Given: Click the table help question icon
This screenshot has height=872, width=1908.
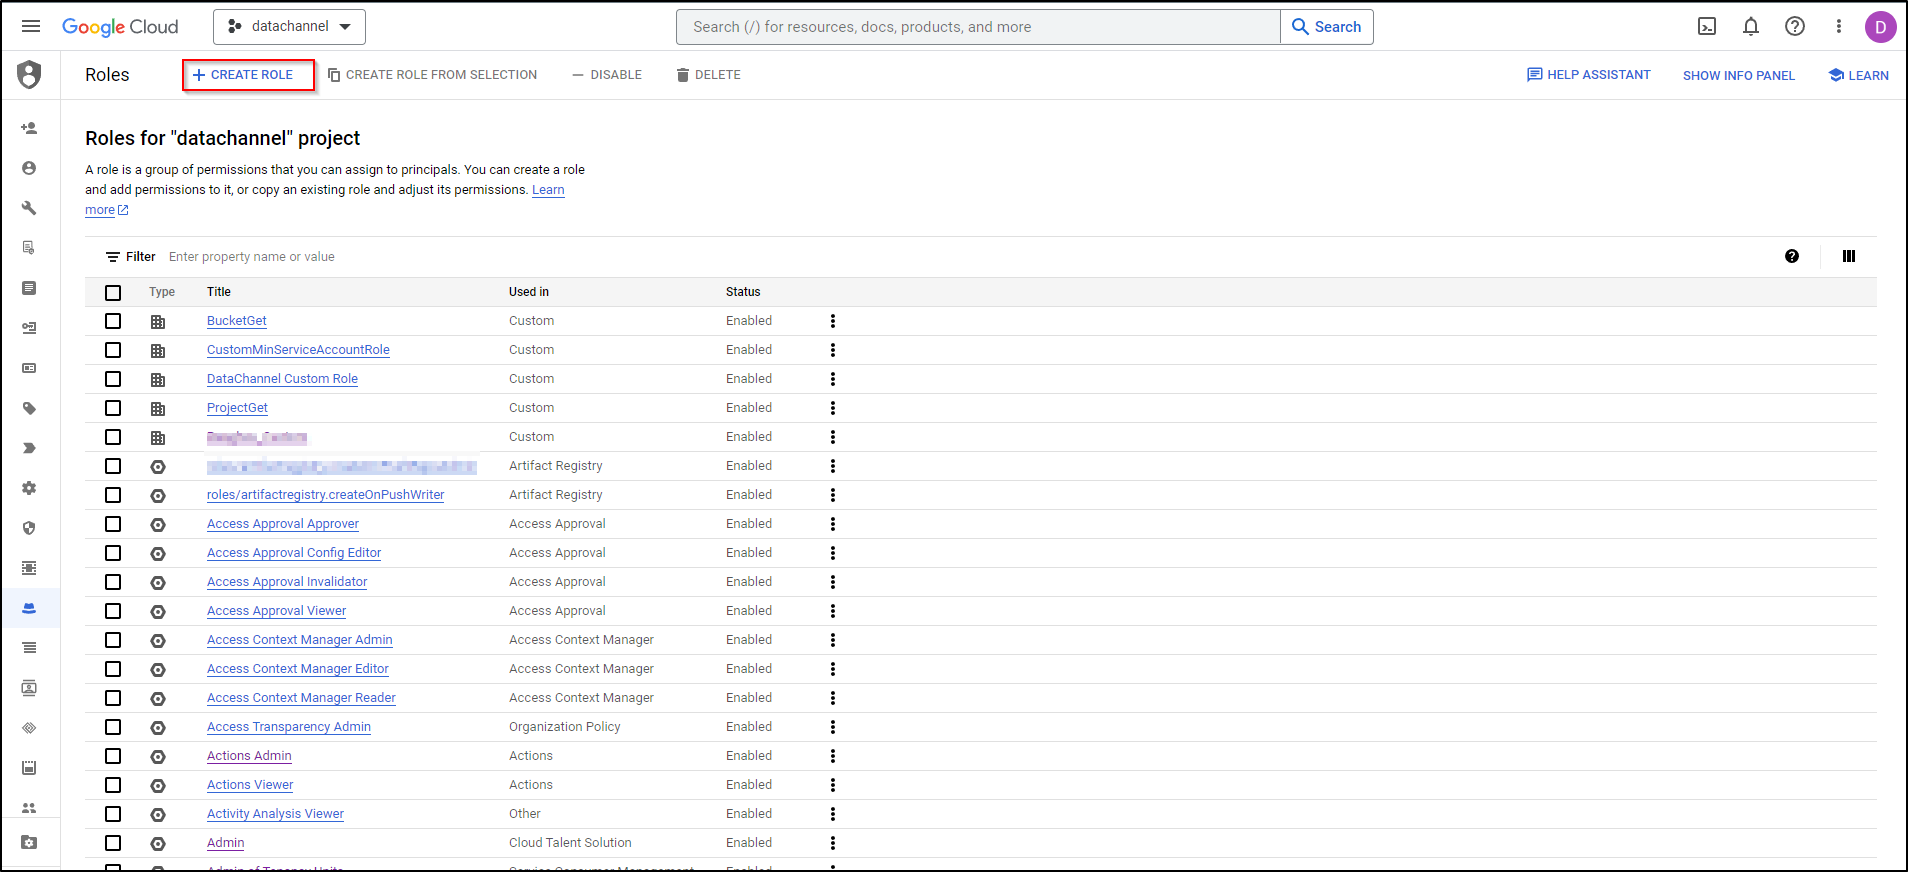Looking at the screenshot, I should coord(1792,257).
